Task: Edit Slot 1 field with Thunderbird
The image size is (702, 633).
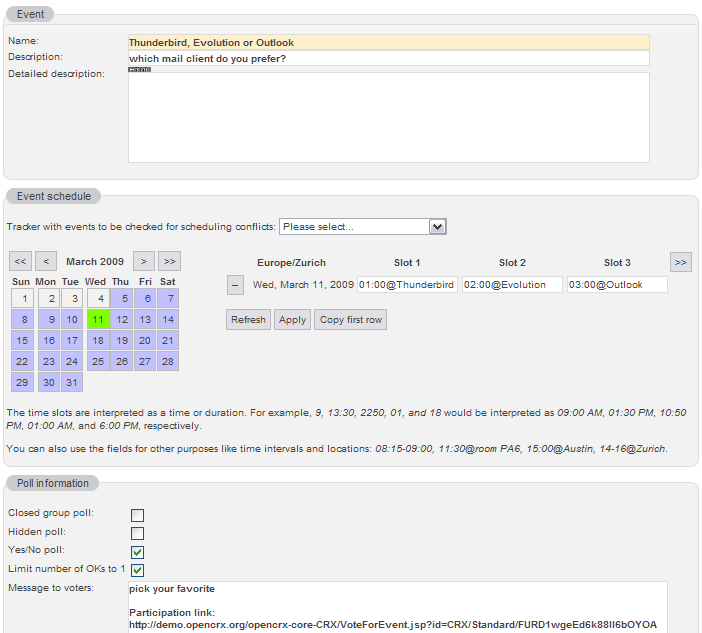Action: click(x=407, y=285)
